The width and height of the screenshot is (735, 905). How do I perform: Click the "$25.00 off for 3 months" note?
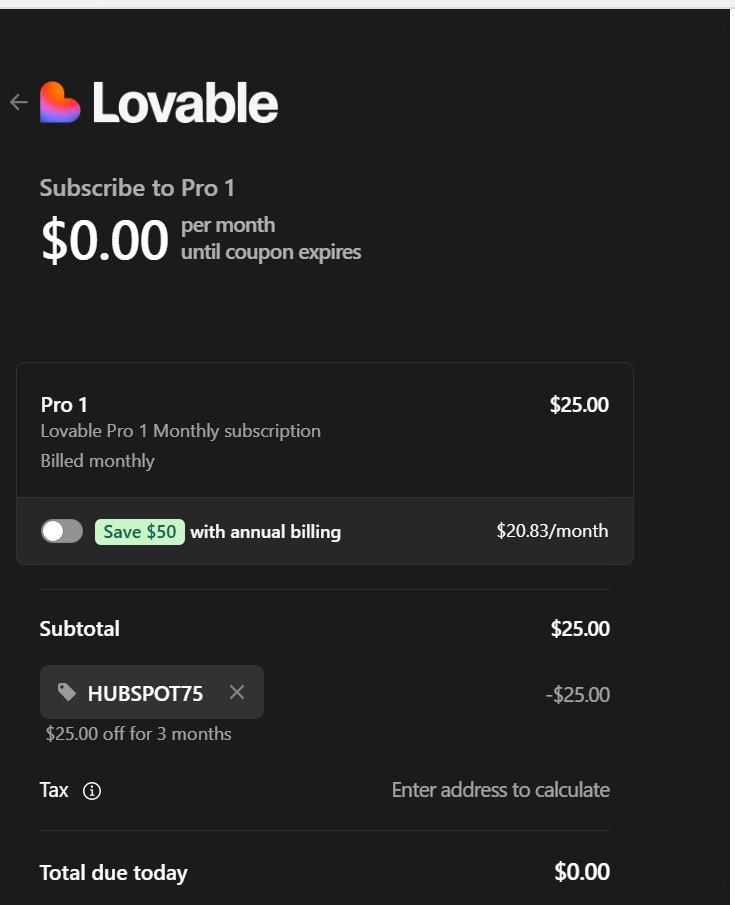[138, 734]
